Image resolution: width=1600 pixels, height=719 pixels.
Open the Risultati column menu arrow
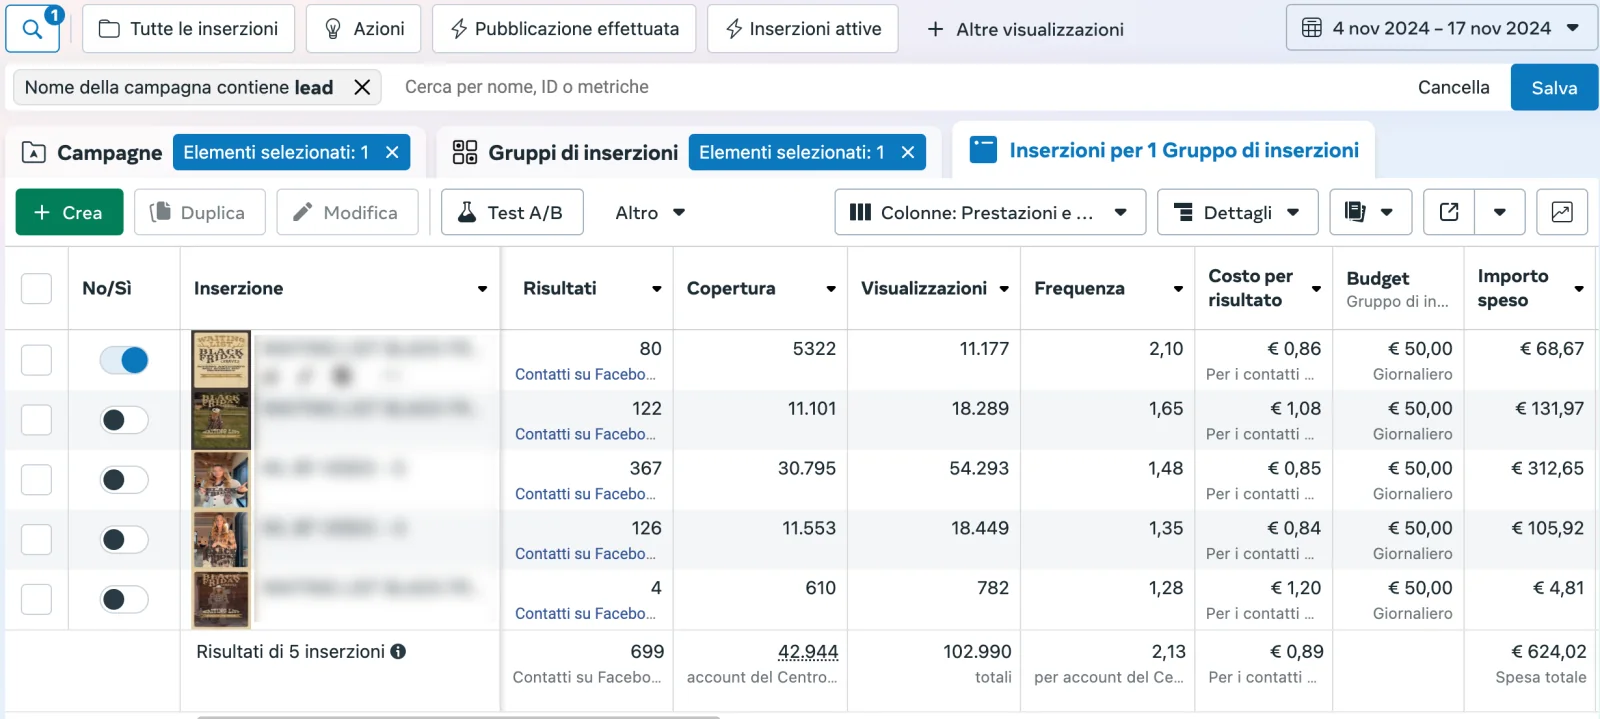tap(657, 289)
